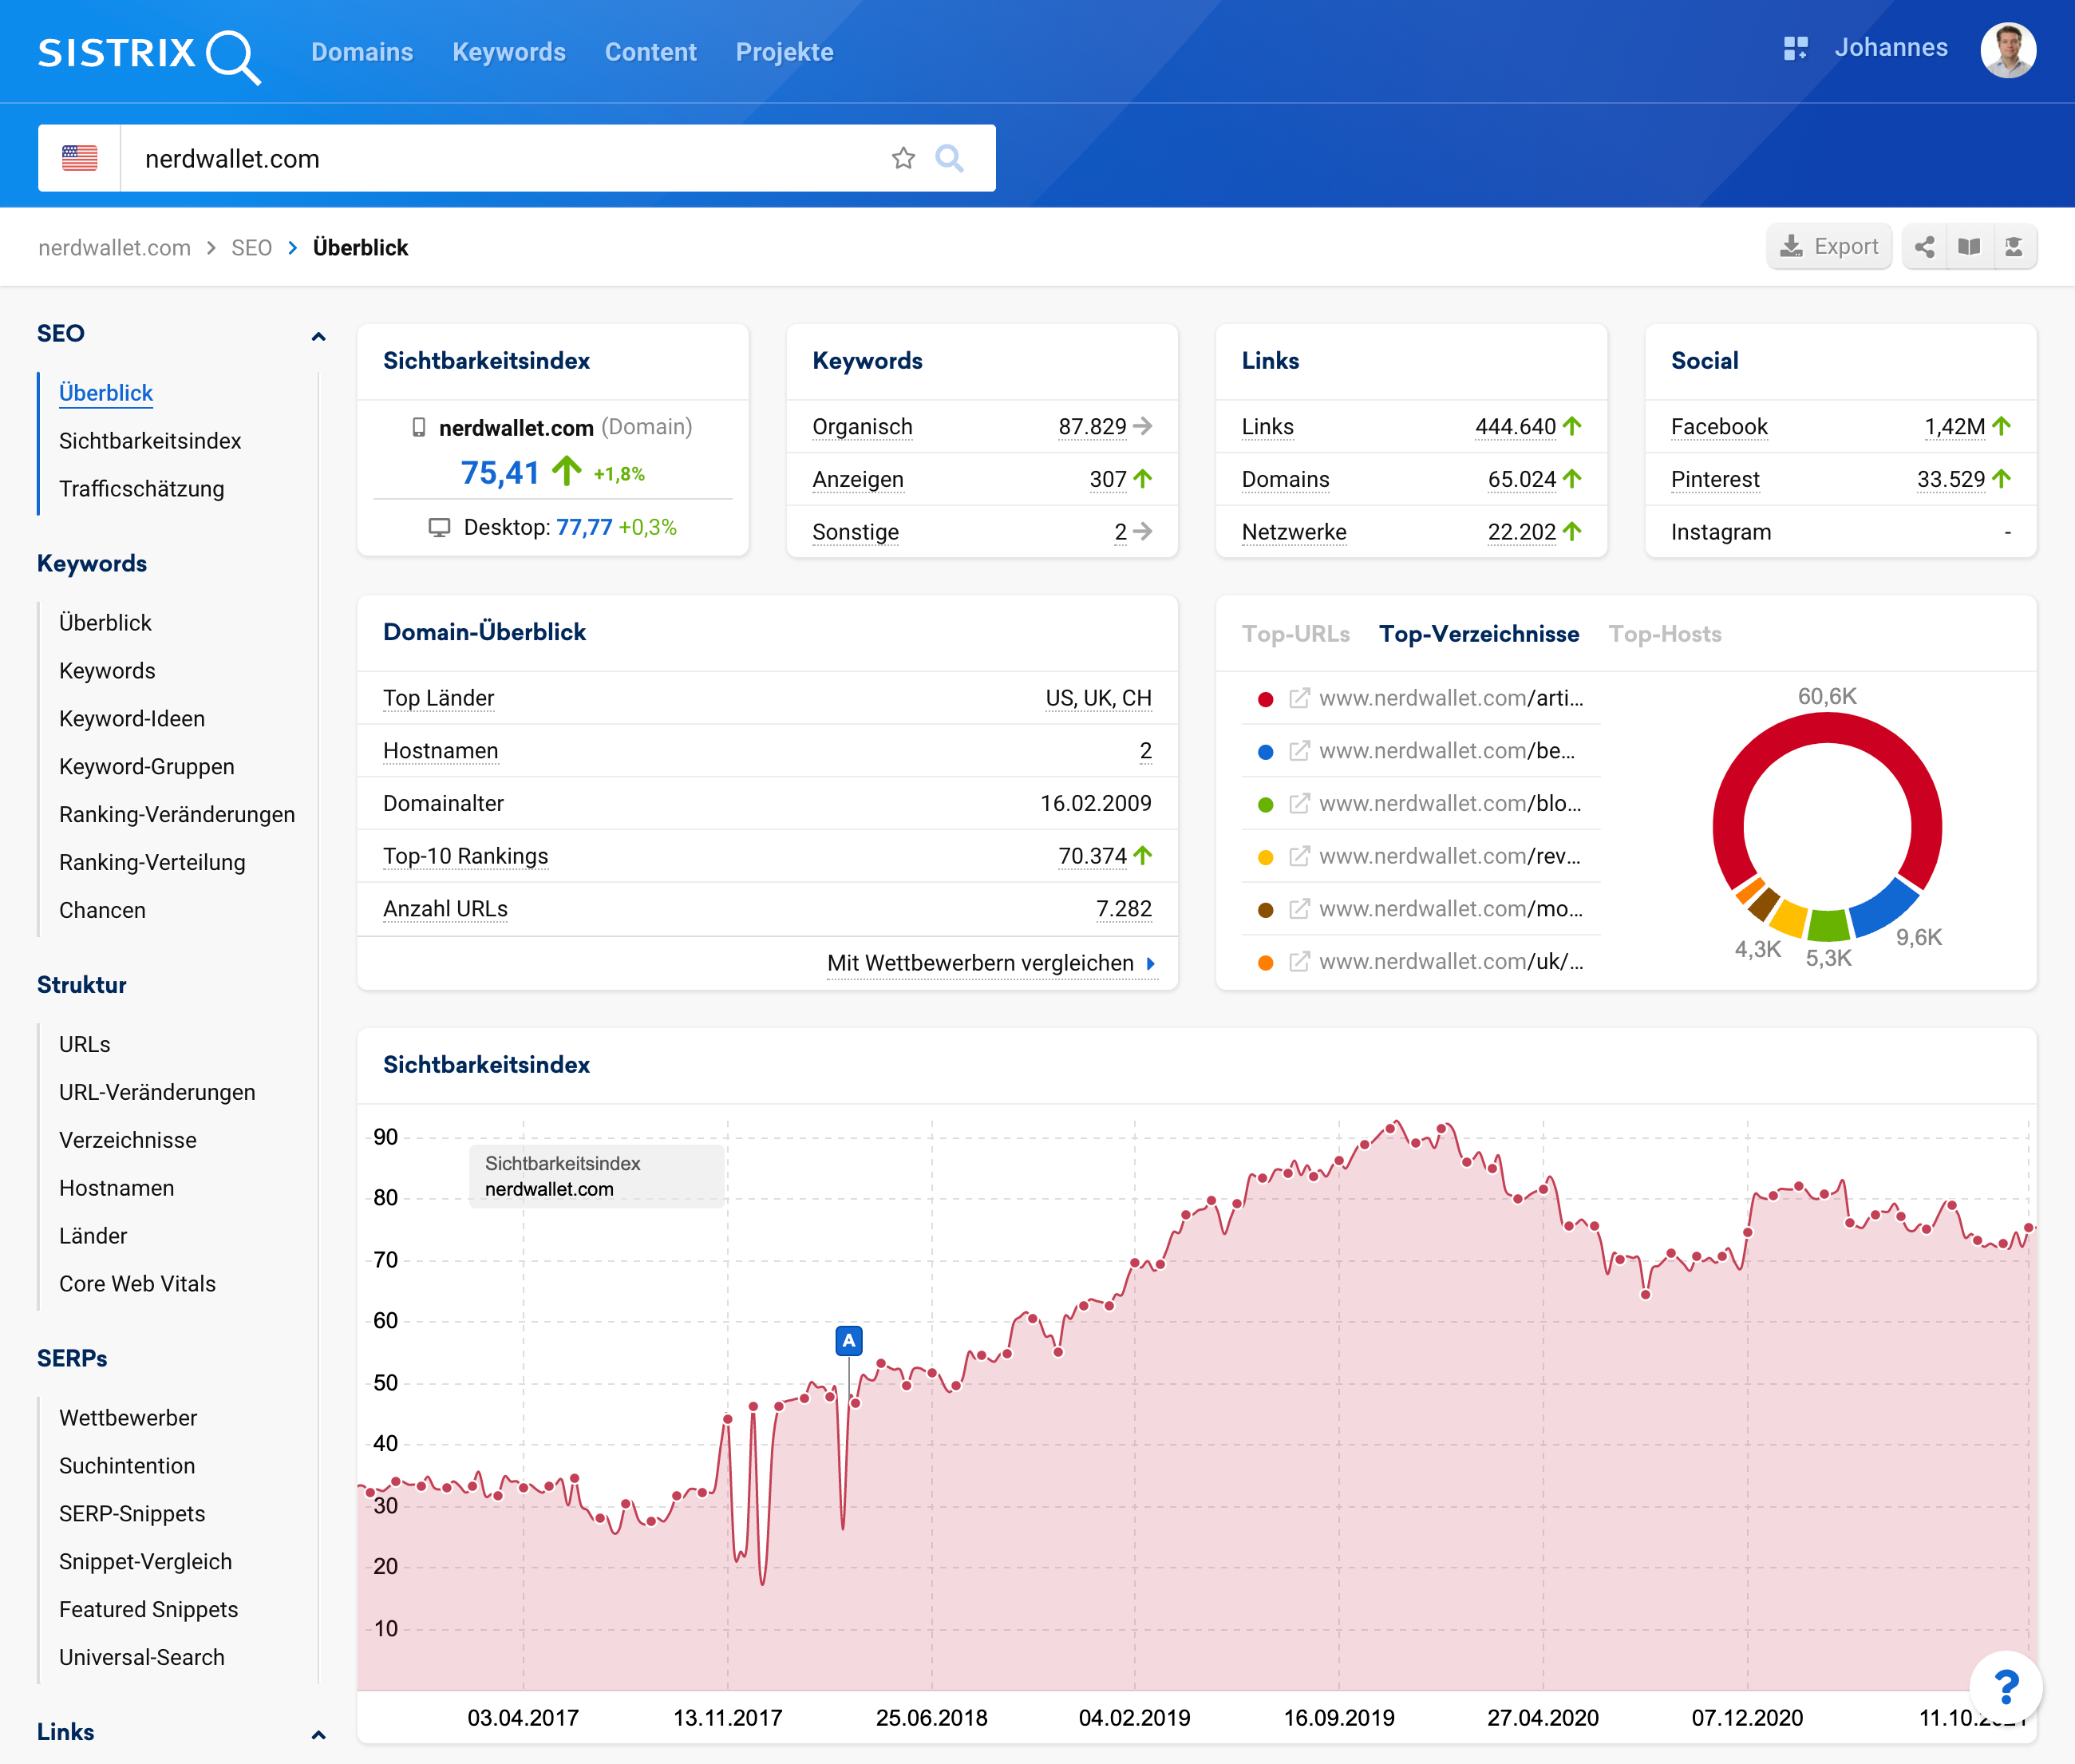Collapse the SEO sidebar section

tap(318, 336)
